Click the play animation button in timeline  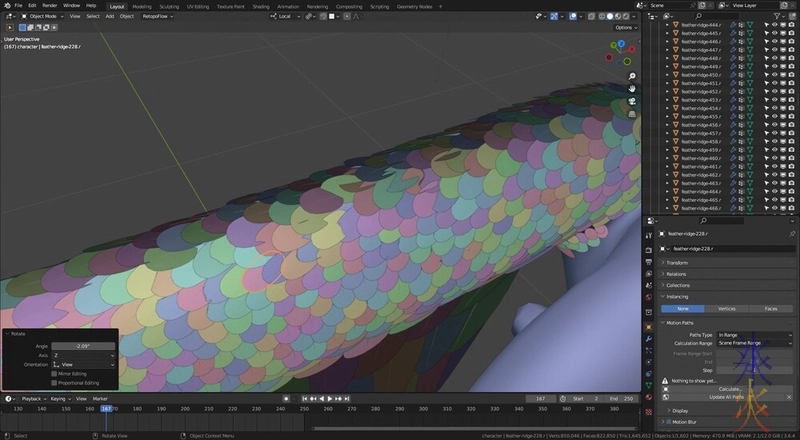329,399
